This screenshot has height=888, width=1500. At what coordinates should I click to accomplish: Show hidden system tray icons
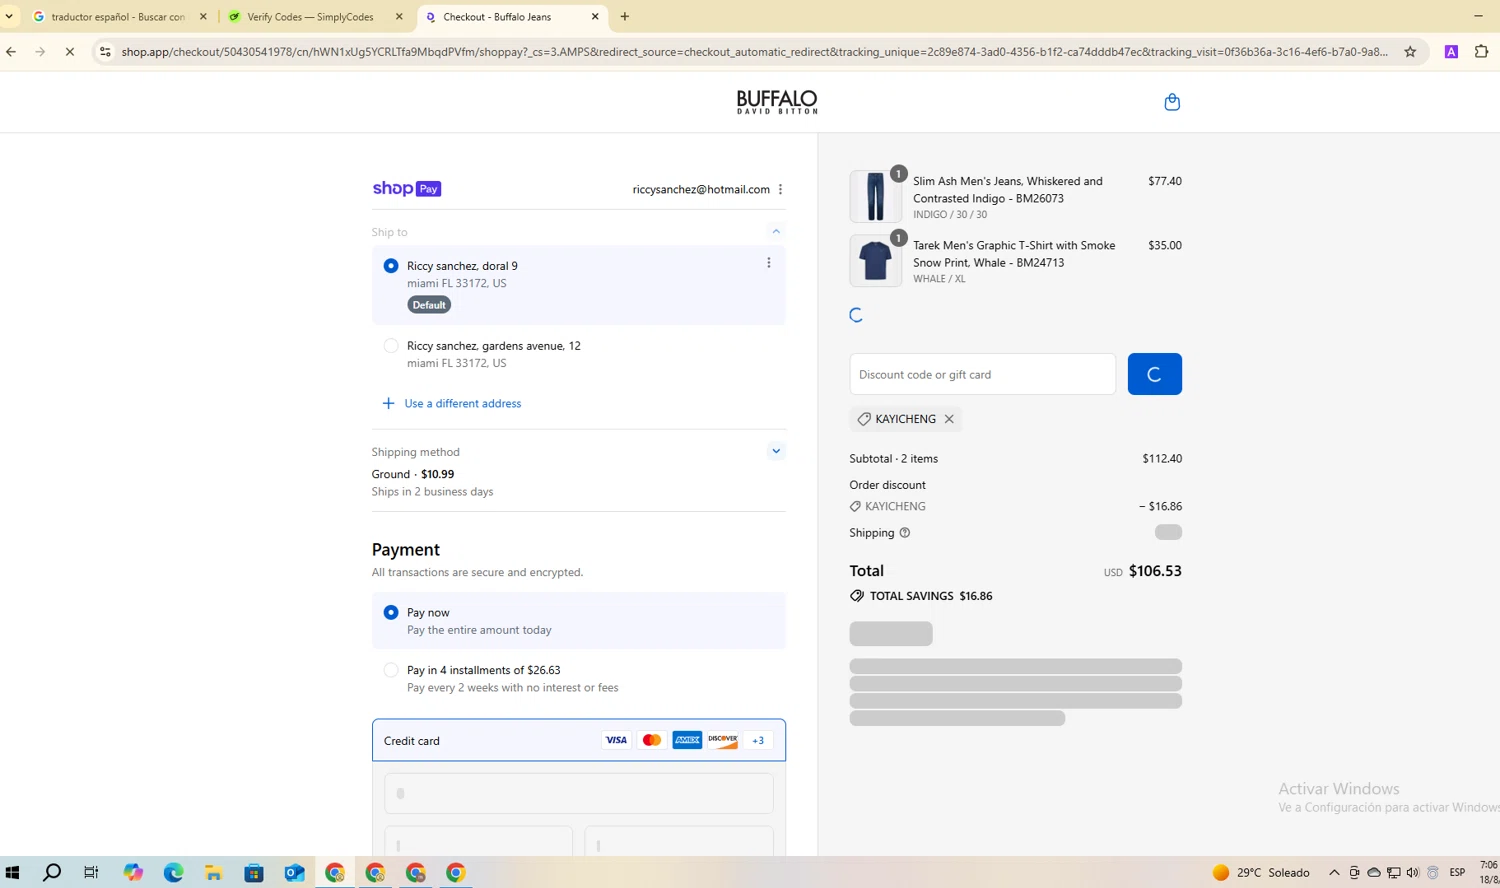click(1334, 873)
